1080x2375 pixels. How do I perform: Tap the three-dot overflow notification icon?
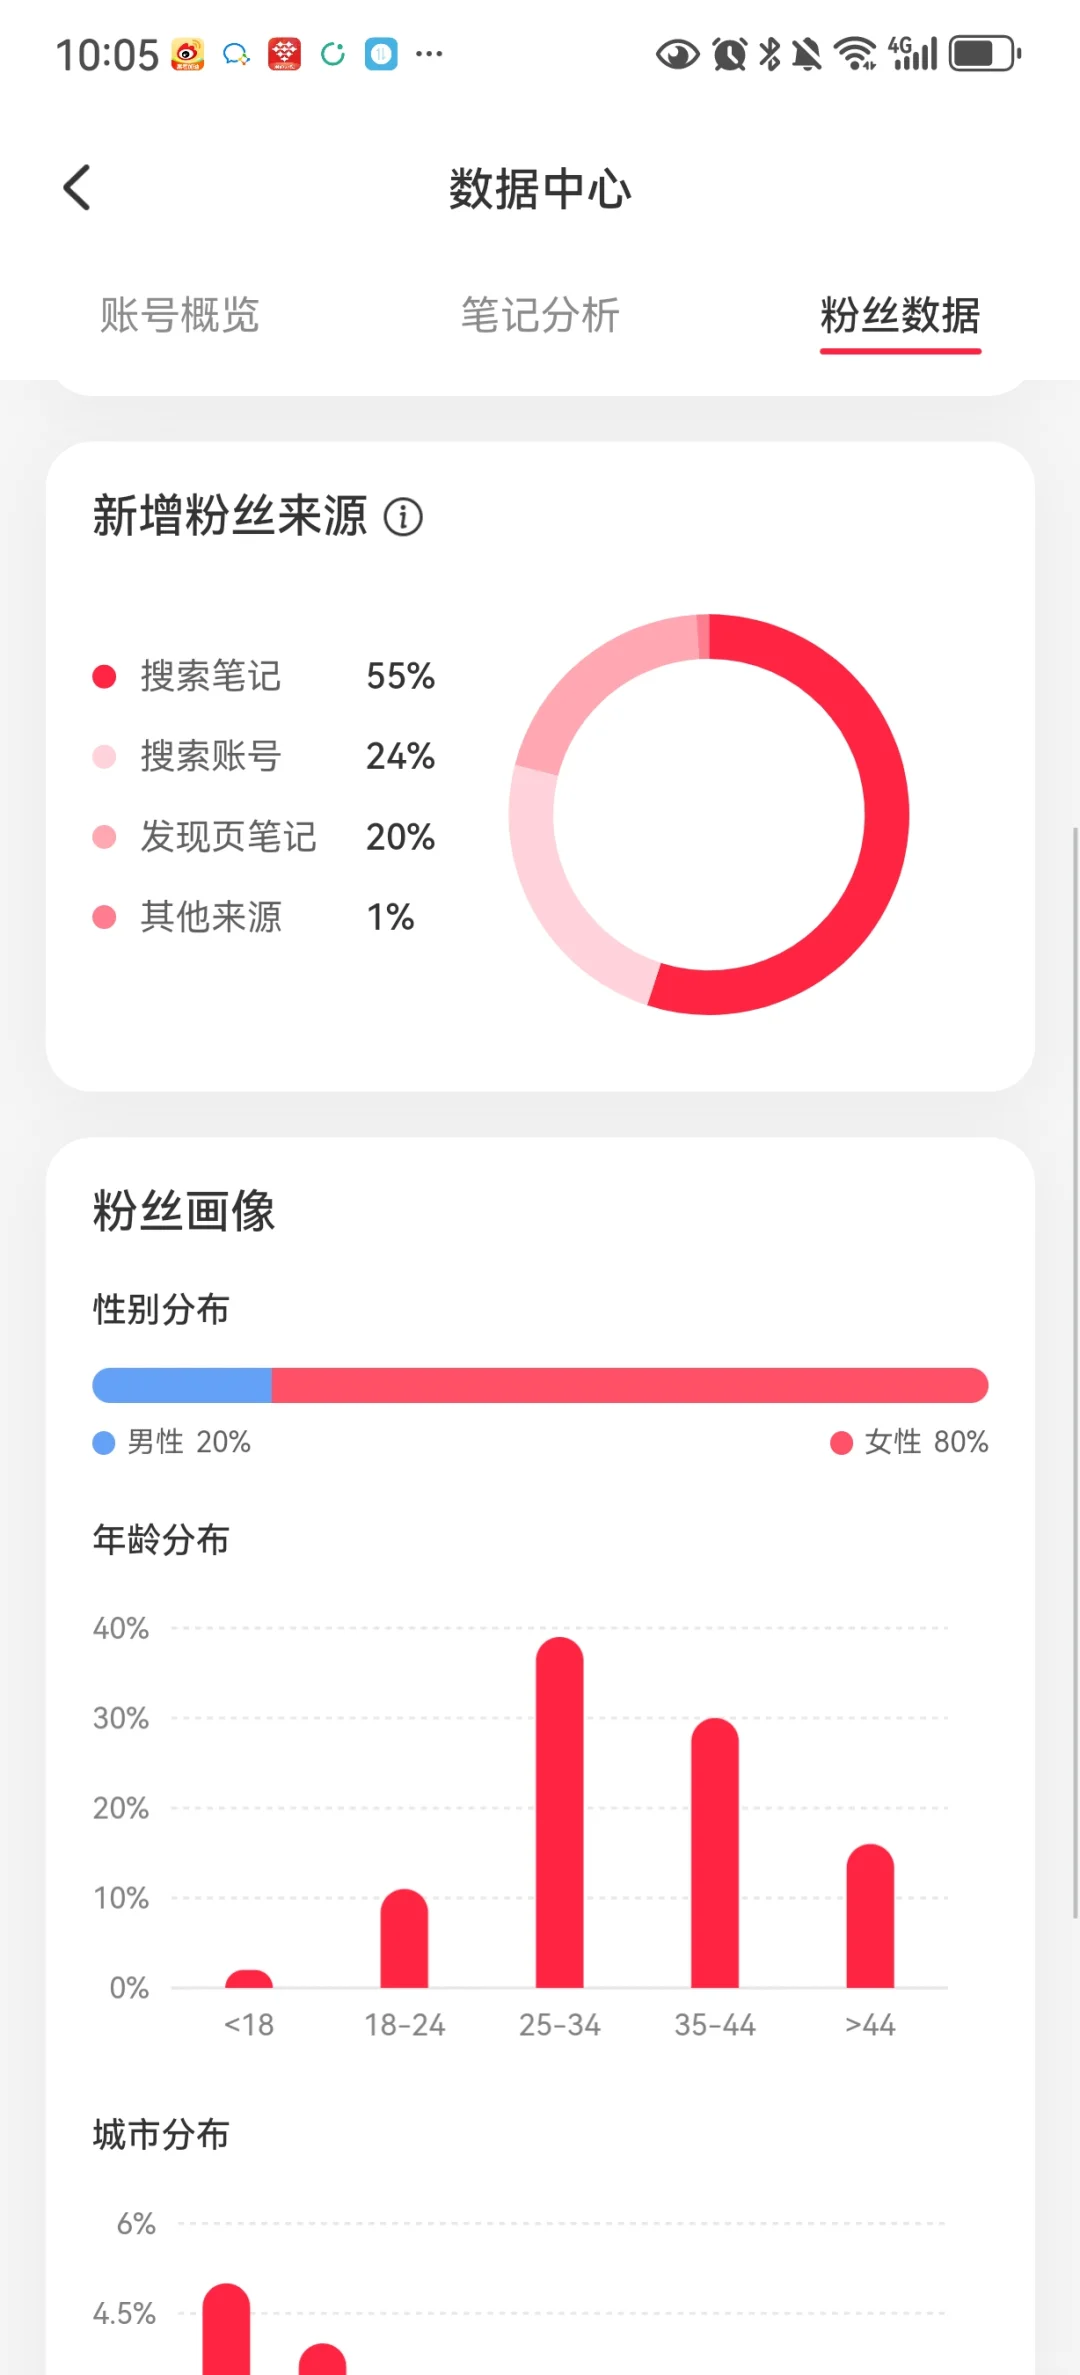point(429,54)
